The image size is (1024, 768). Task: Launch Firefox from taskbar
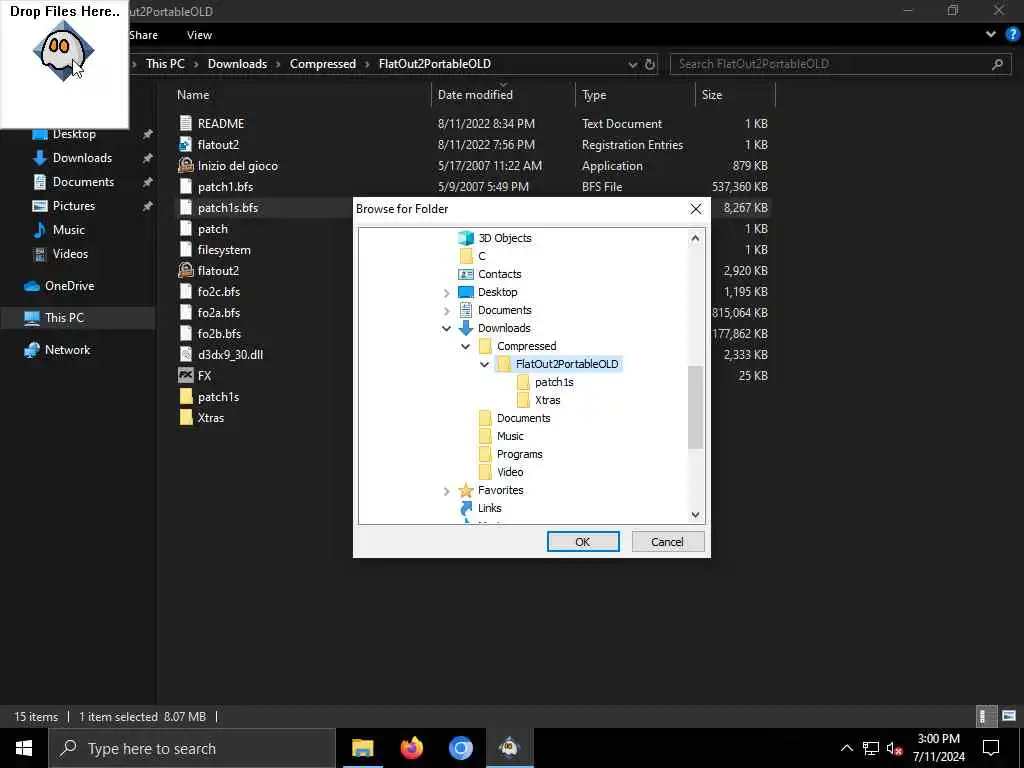411,748
